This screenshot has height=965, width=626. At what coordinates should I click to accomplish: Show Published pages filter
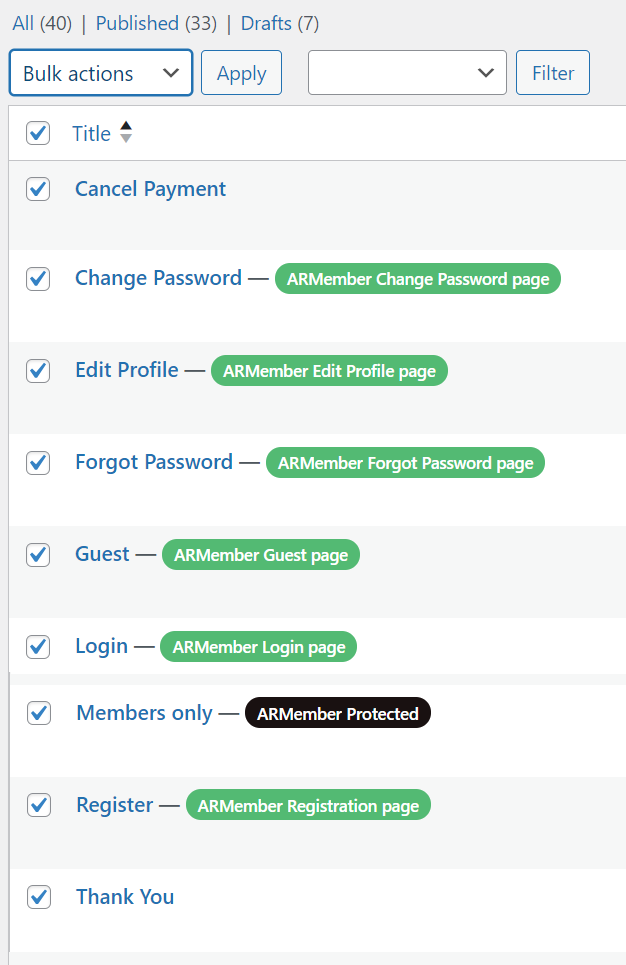[x=137, y=23]
